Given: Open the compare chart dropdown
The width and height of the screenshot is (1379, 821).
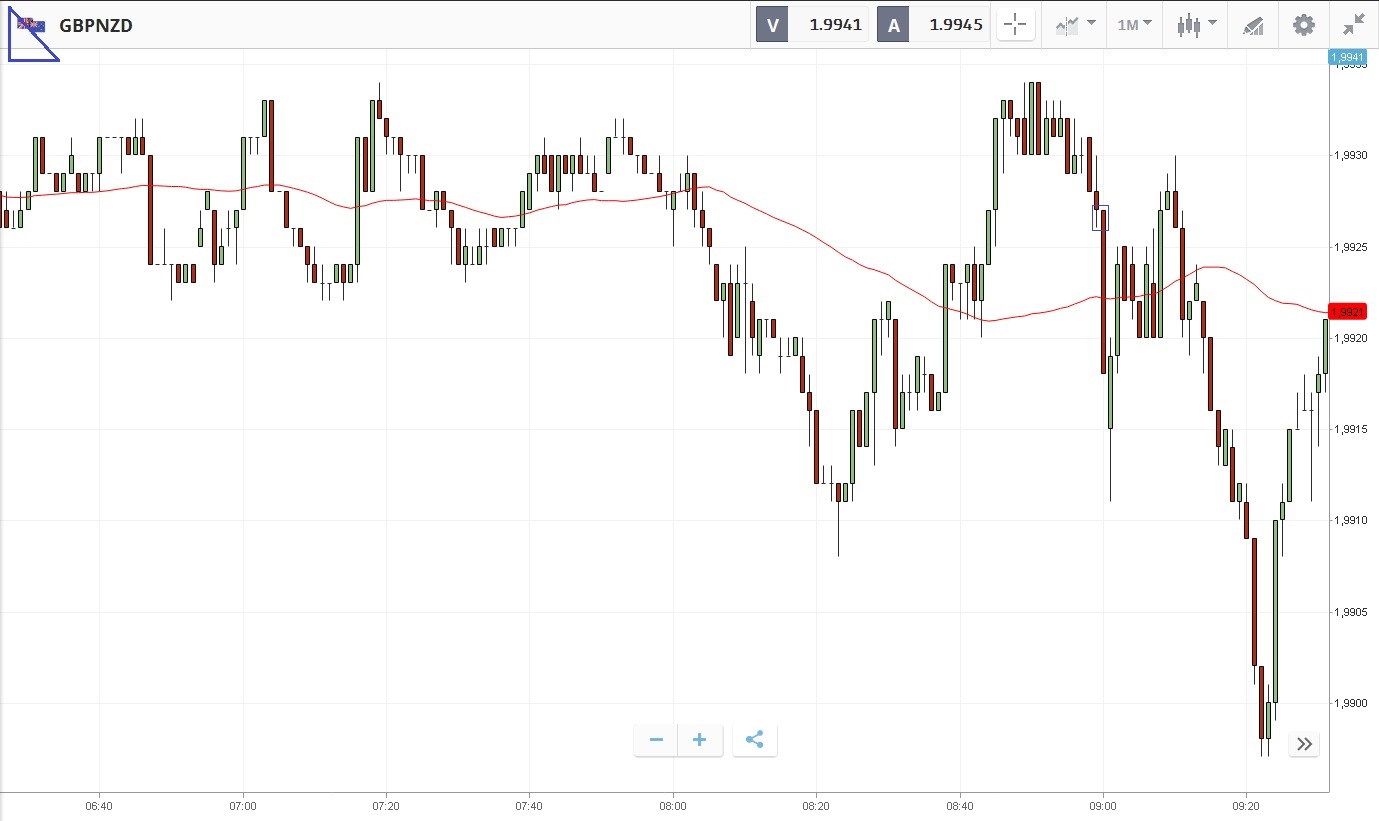Looking at the screenshot, I should [x=1075, y=25].
